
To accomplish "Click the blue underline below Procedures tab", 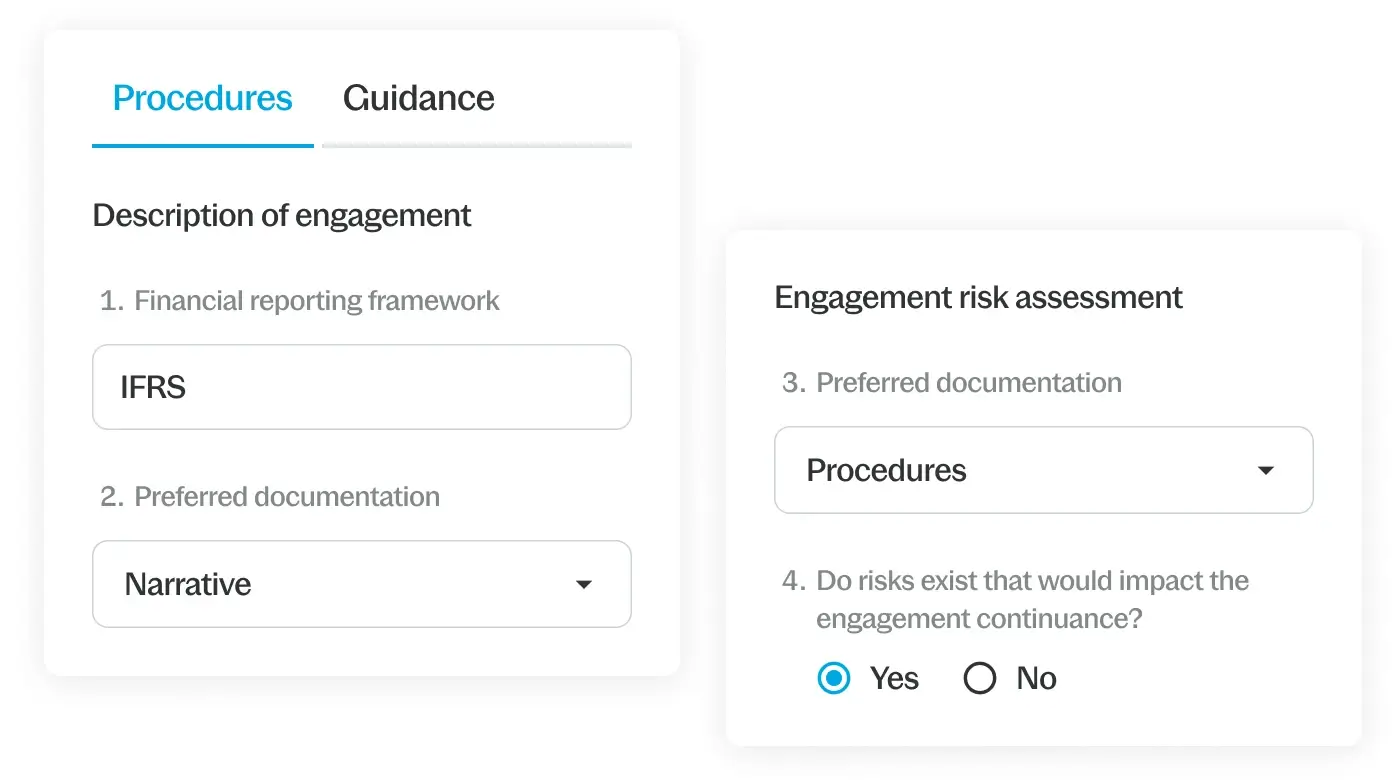I will pyautogui.click(x=202, y=145).
